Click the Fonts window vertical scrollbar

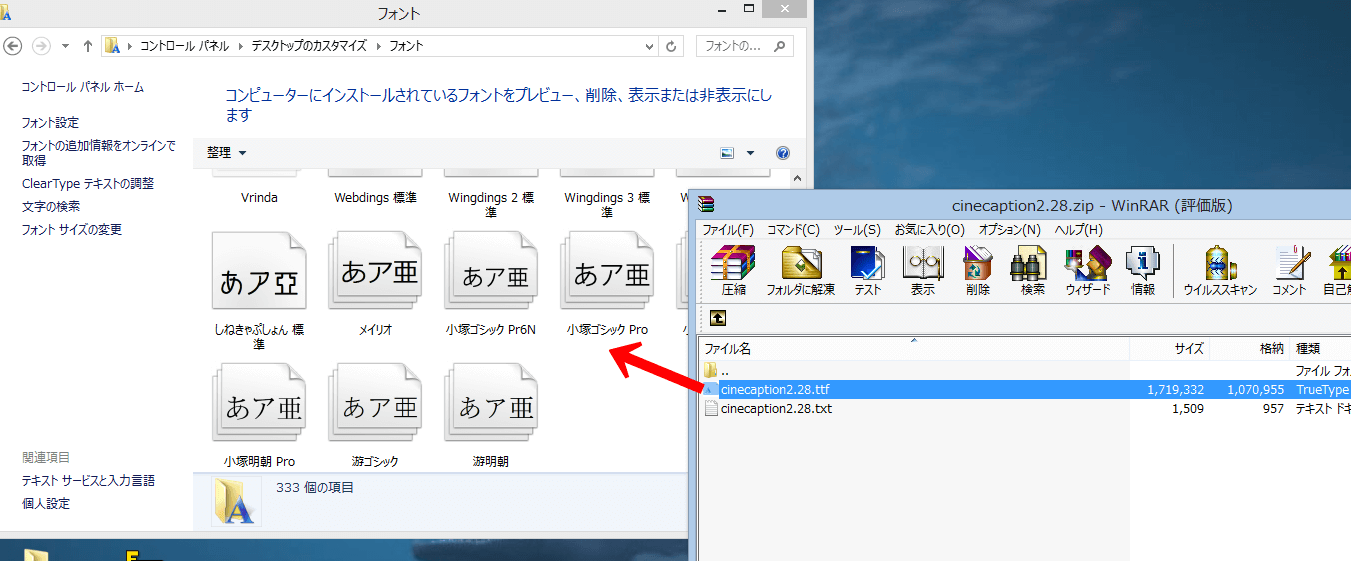tap(796, 178)
